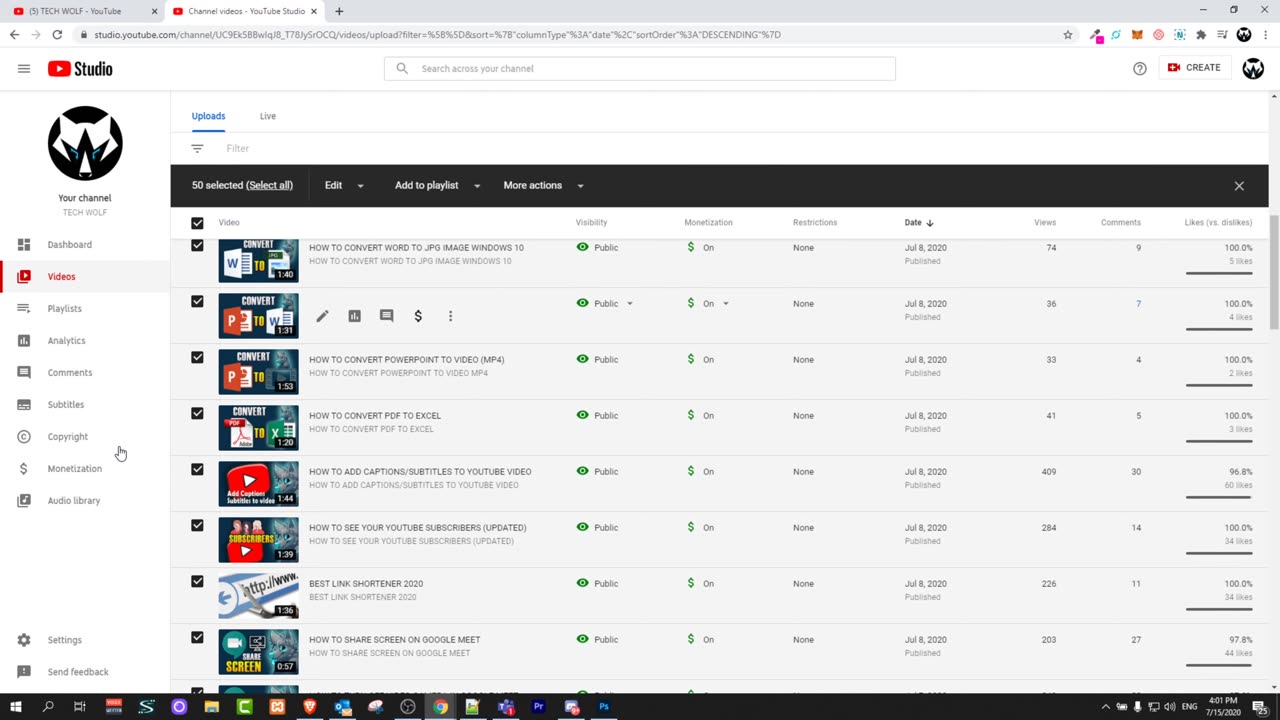Click the browser address bar URL
This screenshot has width=1280, height=720.
point(438,34)
